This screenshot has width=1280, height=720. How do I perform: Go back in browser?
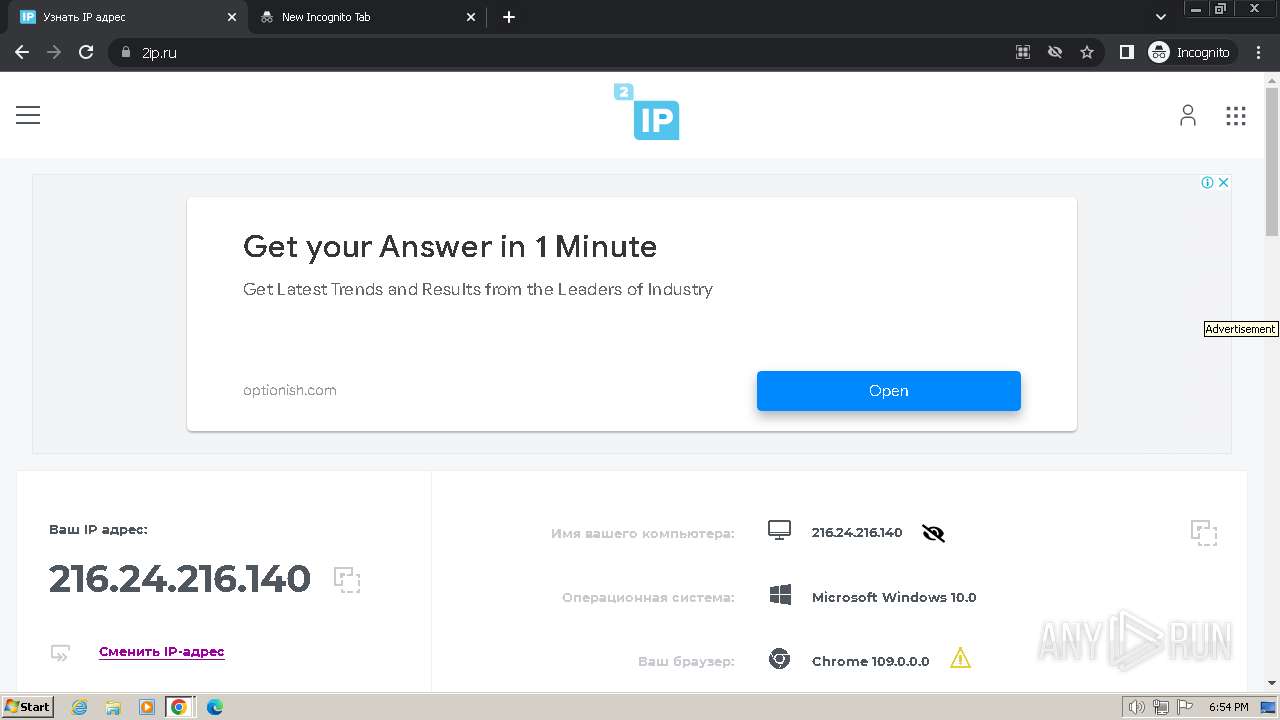22,52
